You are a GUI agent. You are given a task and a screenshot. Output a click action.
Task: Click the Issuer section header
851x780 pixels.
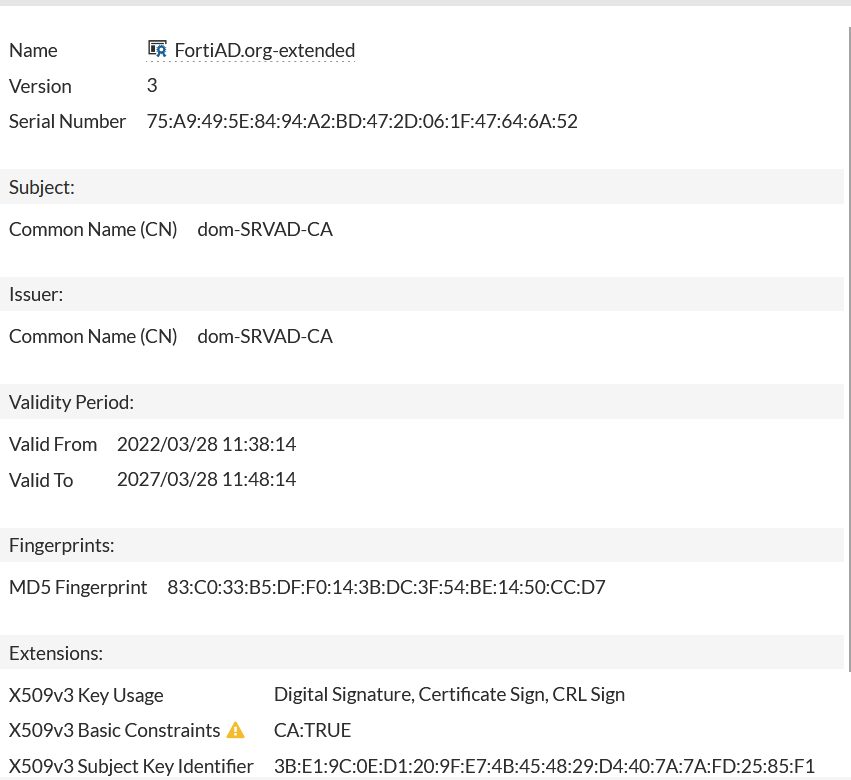tap(37, 294)
